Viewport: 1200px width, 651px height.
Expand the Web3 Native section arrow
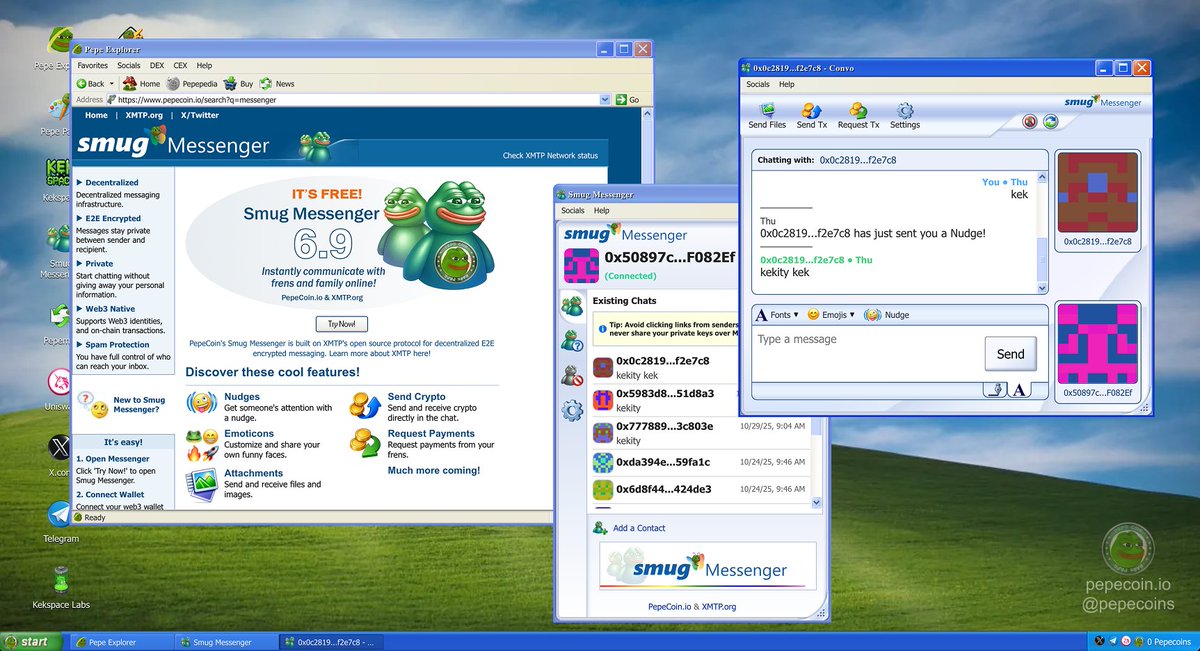pyautogui.click(x=80, y=309)
